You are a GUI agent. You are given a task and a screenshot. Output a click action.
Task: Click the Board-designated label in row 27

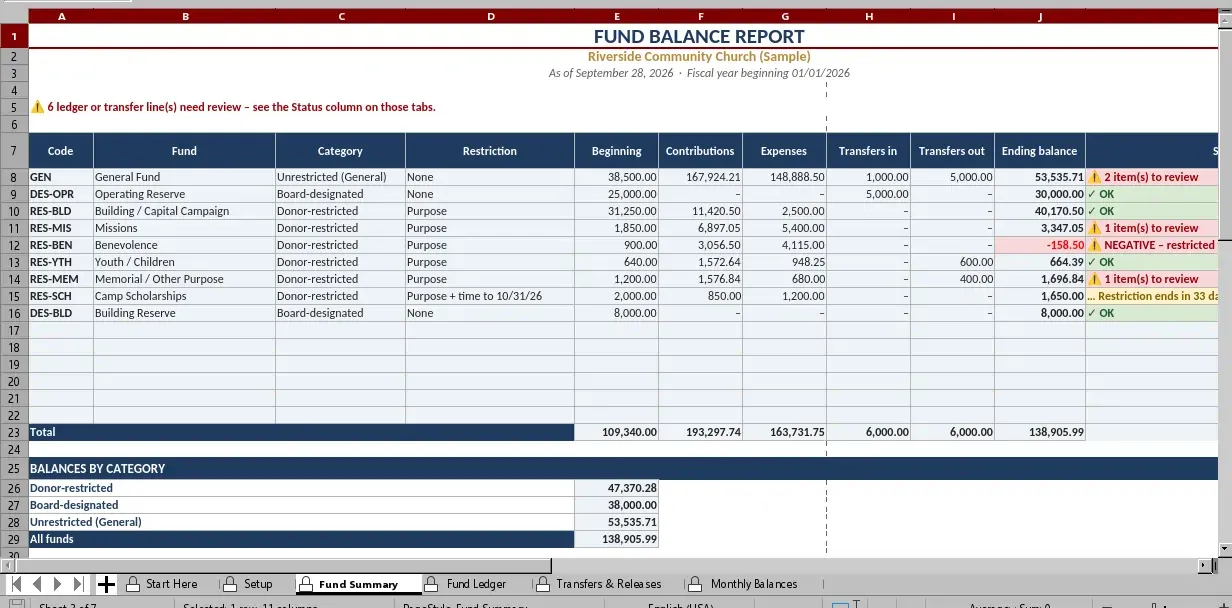(301, 505)
